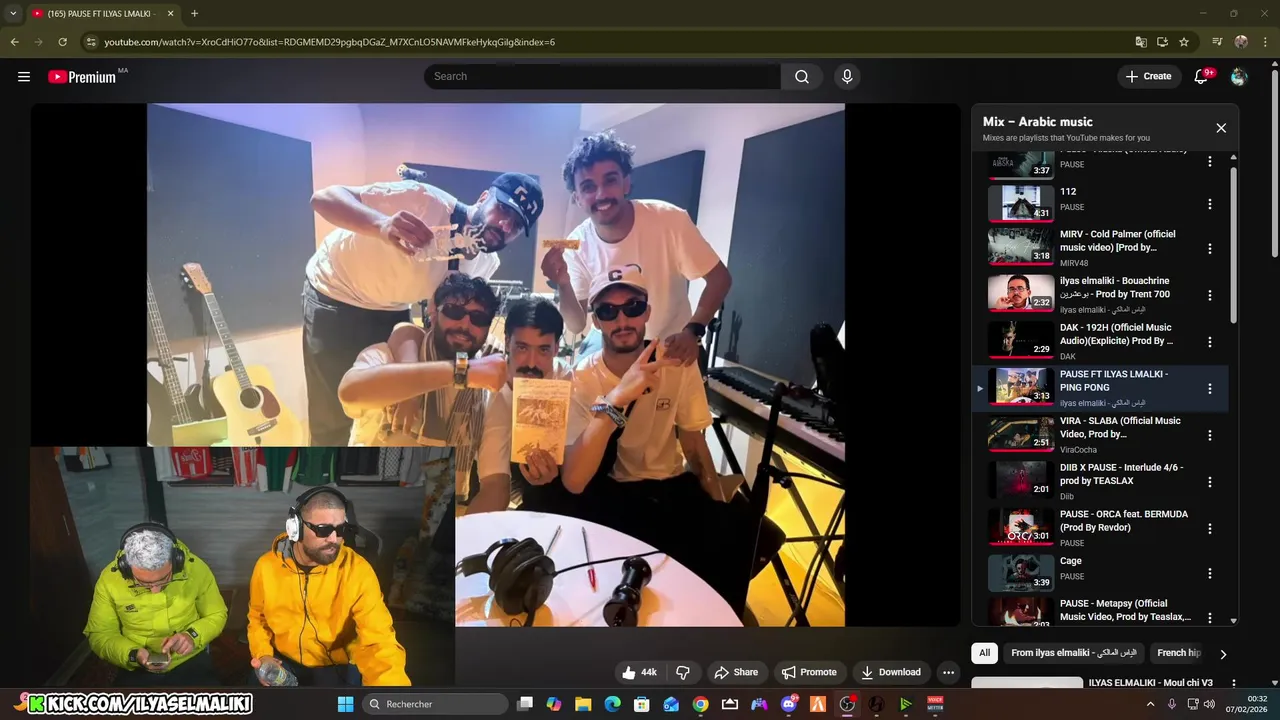Open options for MIRV Cold Palmer item
Image resolution: width=1280 pixels, height=720 pixels.
click(1209, 248)
